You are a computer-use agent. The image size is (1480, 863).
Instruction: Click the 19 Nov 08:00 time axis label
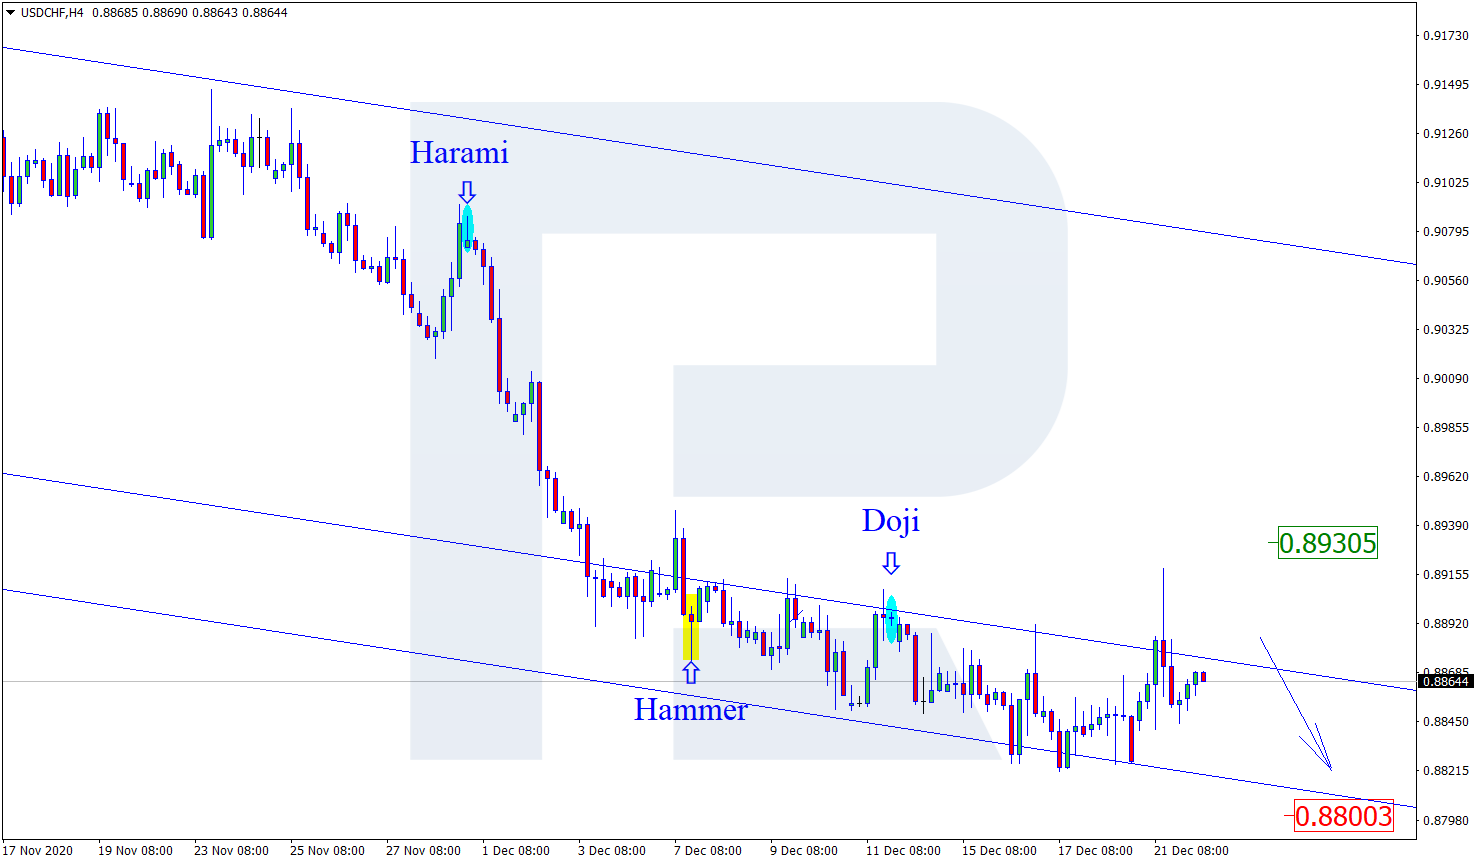(135, 851)
